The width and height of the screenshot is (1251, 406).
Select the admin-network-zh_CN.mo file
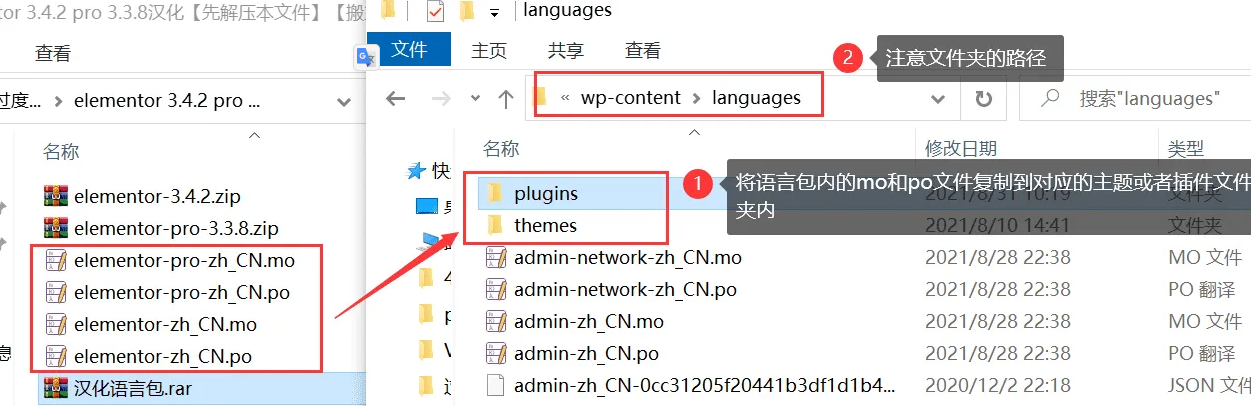(x=627, y=257)
